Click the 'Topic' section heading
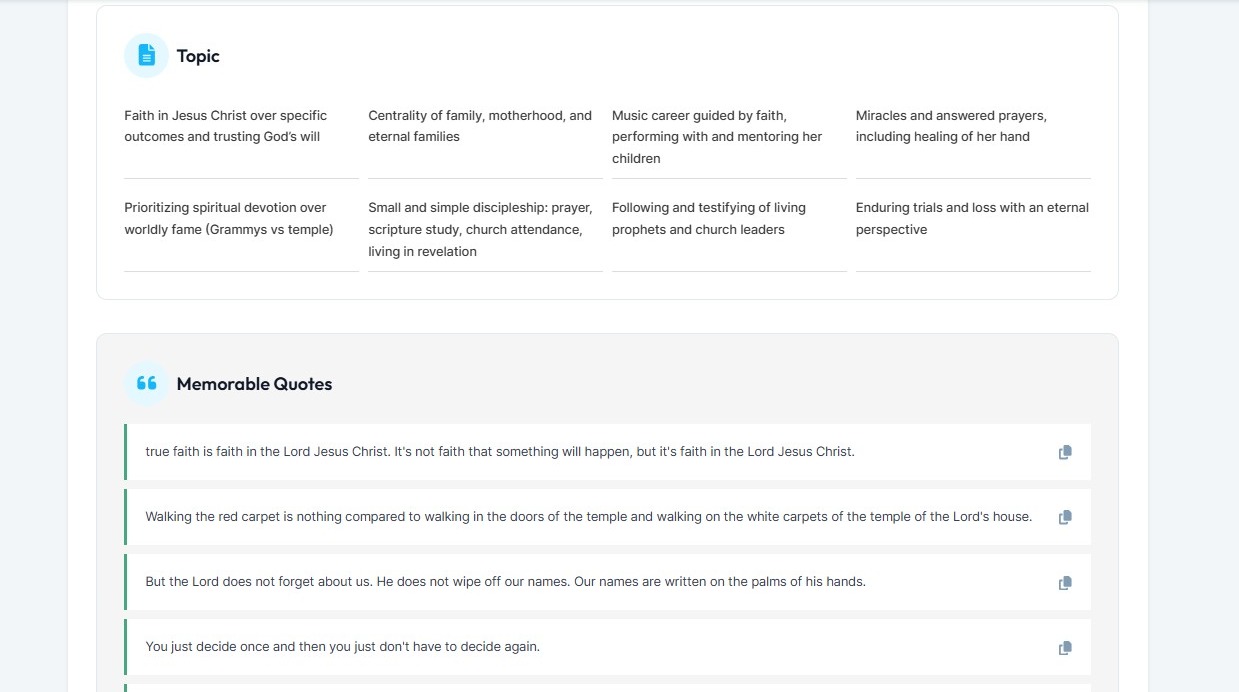Screen dimensions: 1239x692 tap(198, 56)
